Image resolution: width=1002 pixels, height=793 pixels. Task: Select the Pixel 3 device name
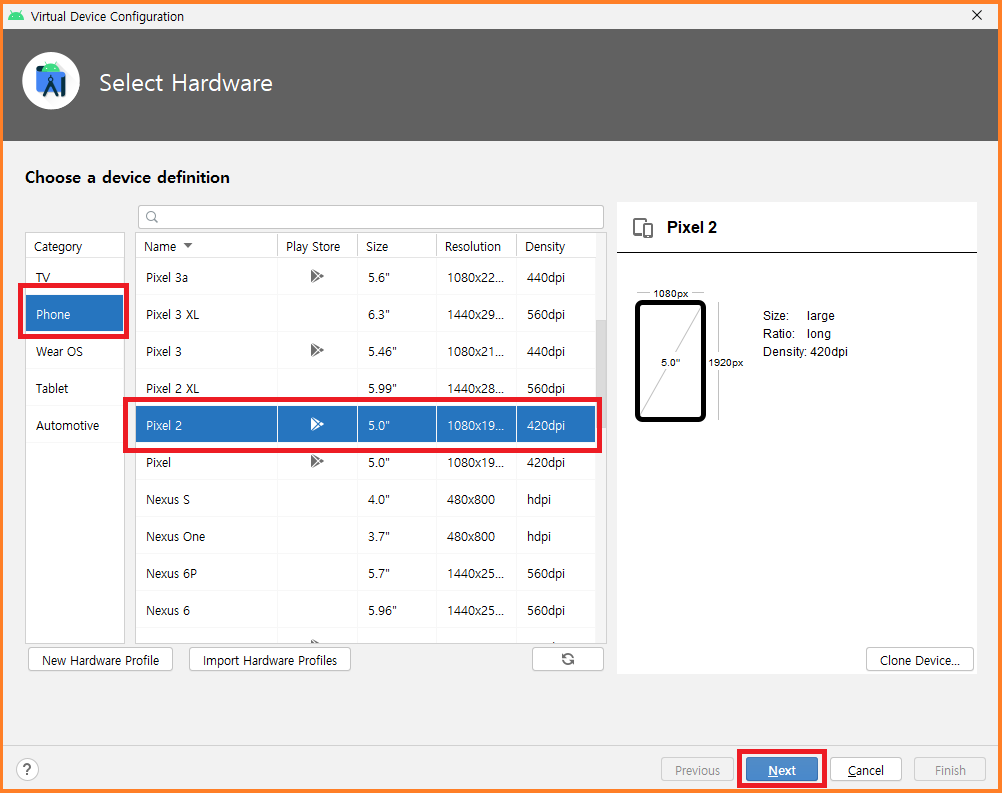(x=164, y=351)
